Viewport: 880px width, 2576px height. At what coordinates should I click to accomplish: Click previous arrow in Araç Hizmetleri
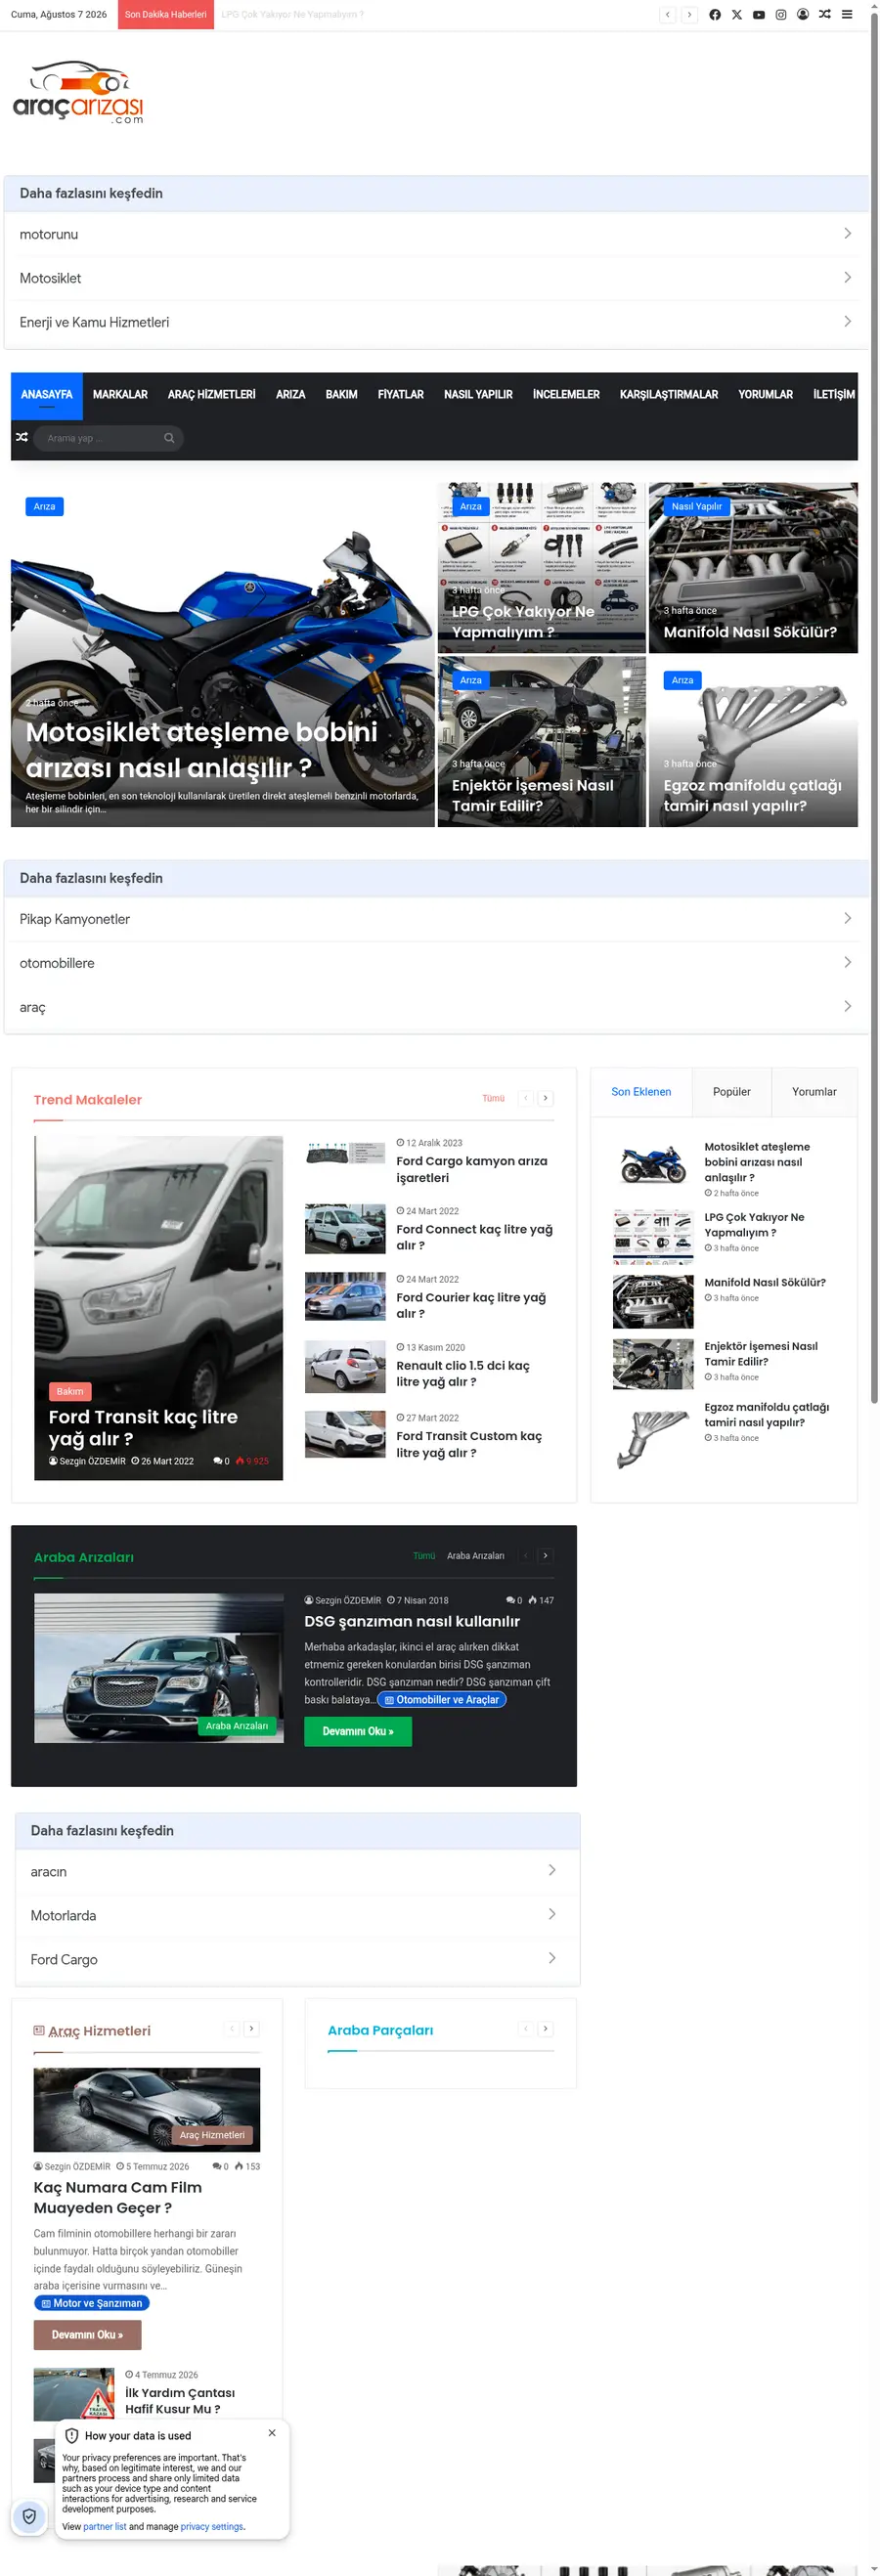pyautogui.click(x=232, y=2029)
